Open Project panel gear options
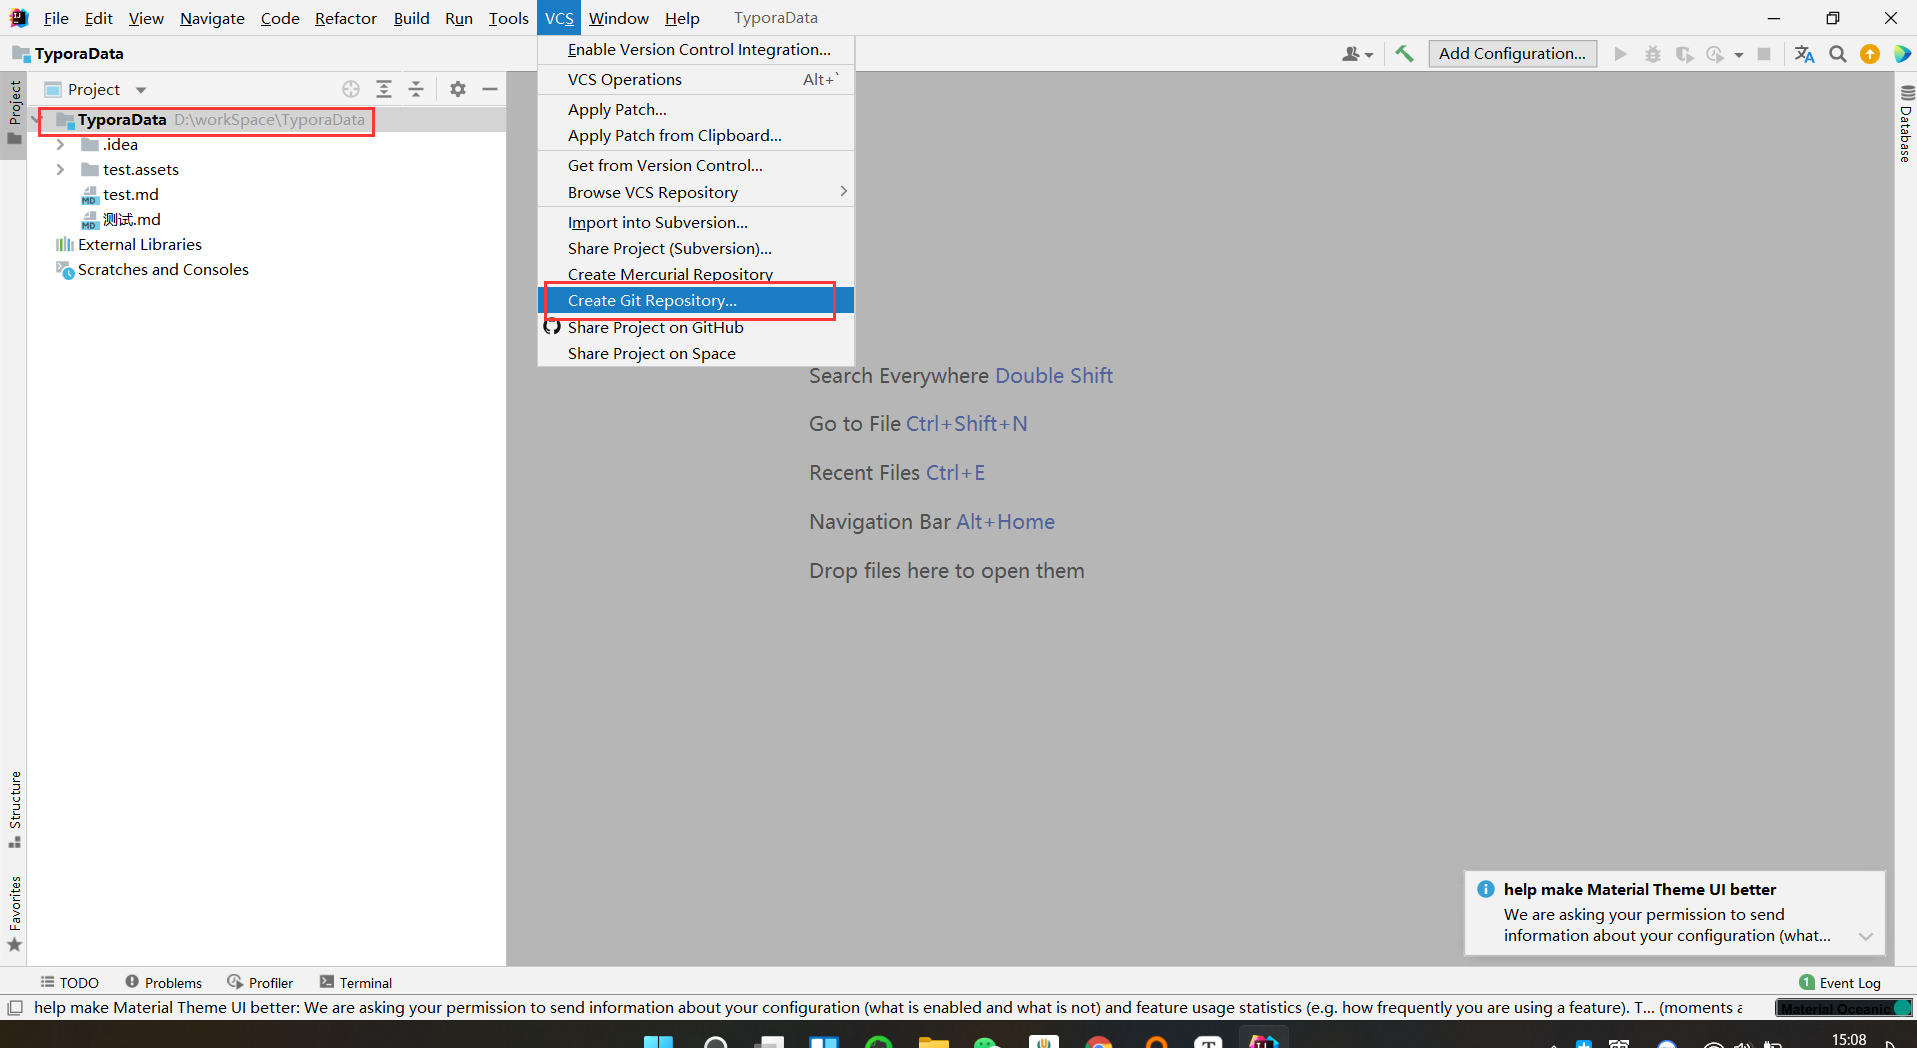The height and width of the screenshot is (1048, 1917). pos(458,89)
